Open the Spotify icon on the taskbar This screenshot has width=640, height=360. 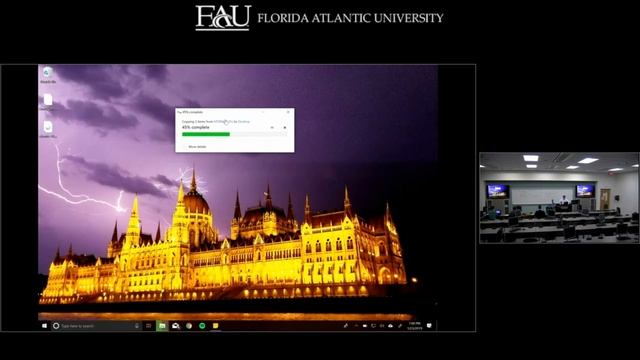pos(202,326)
